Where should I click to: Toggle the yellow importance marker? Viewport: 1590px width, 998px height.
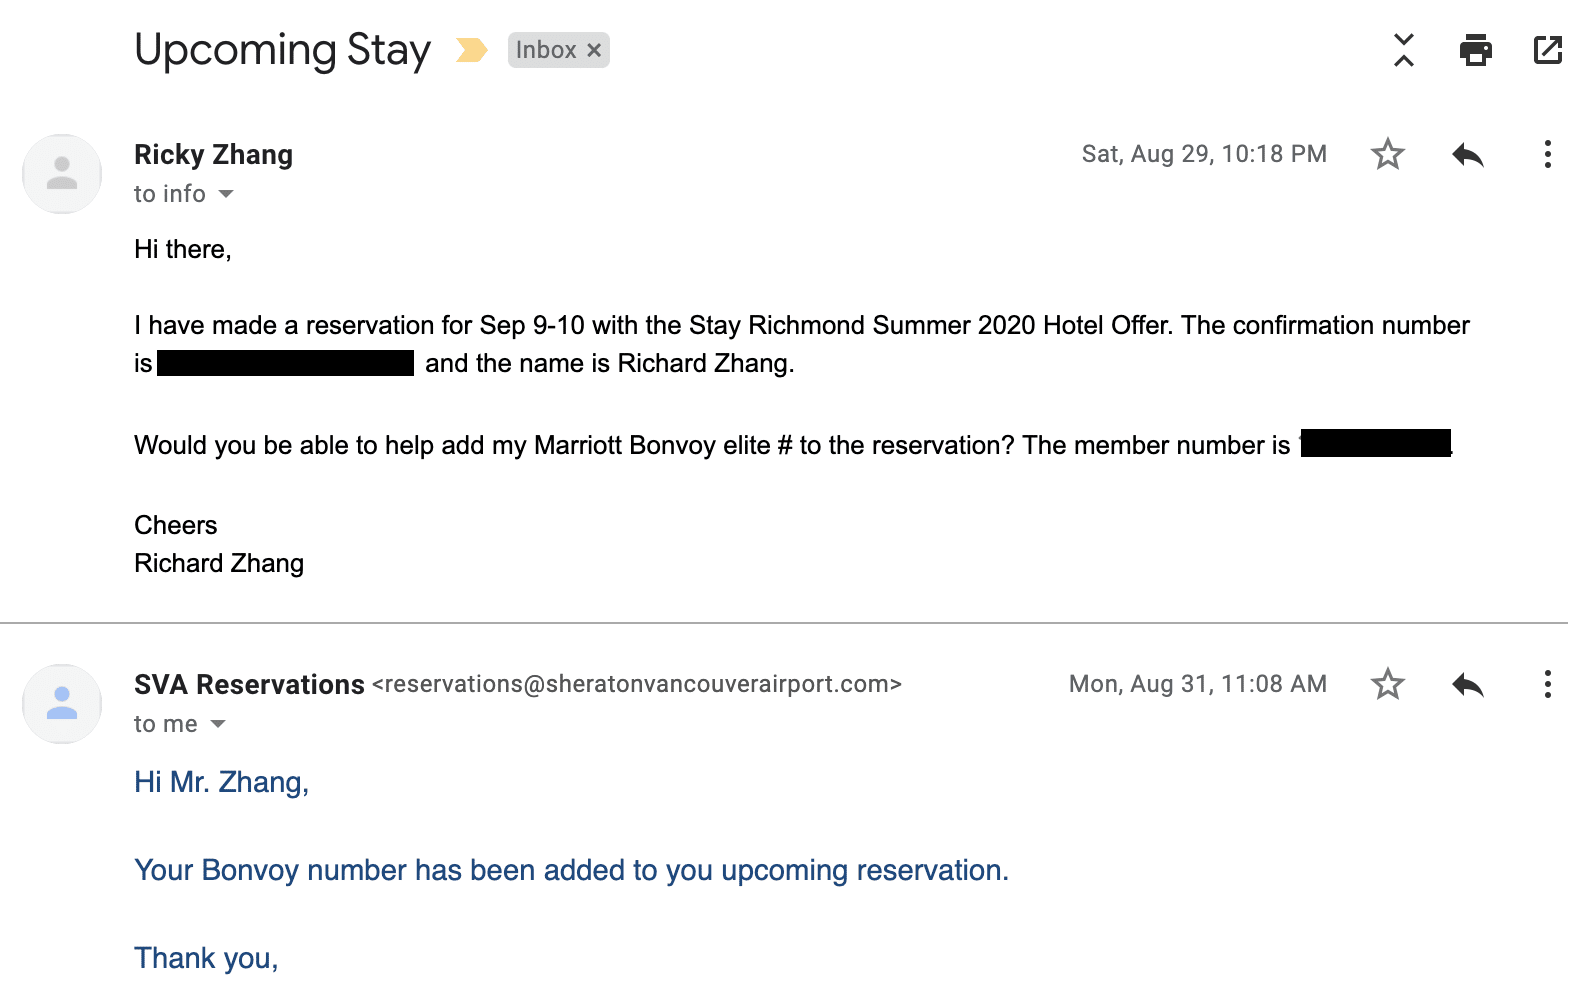[x=471, y=50]
